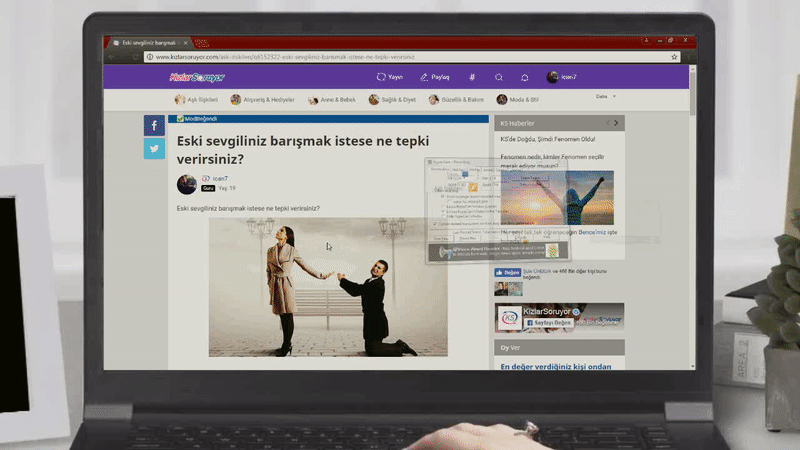Open the Alışveriş & Hediyeler category

point(262,99)
